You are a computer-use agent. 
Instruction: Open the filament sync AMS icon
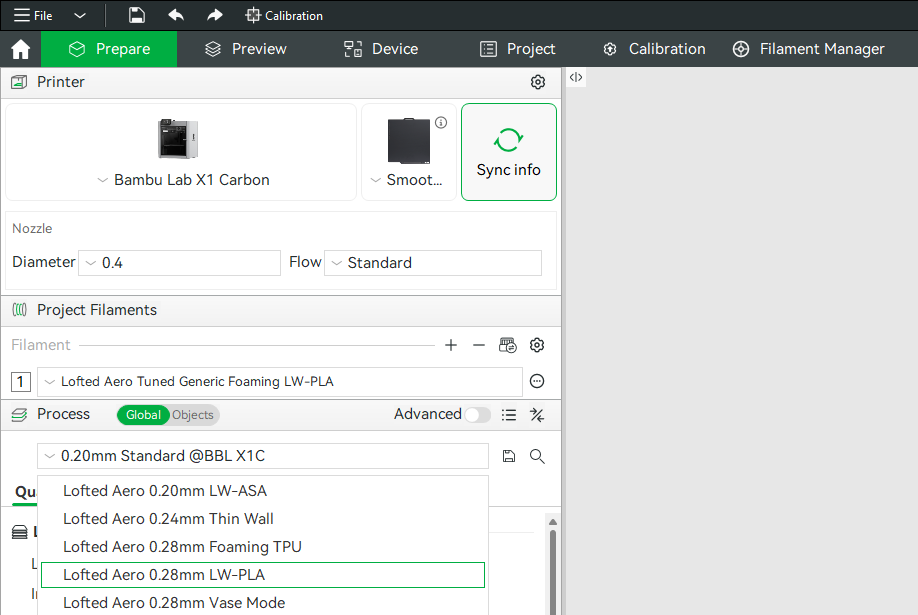pyautogui.click(x=508, y=346)
